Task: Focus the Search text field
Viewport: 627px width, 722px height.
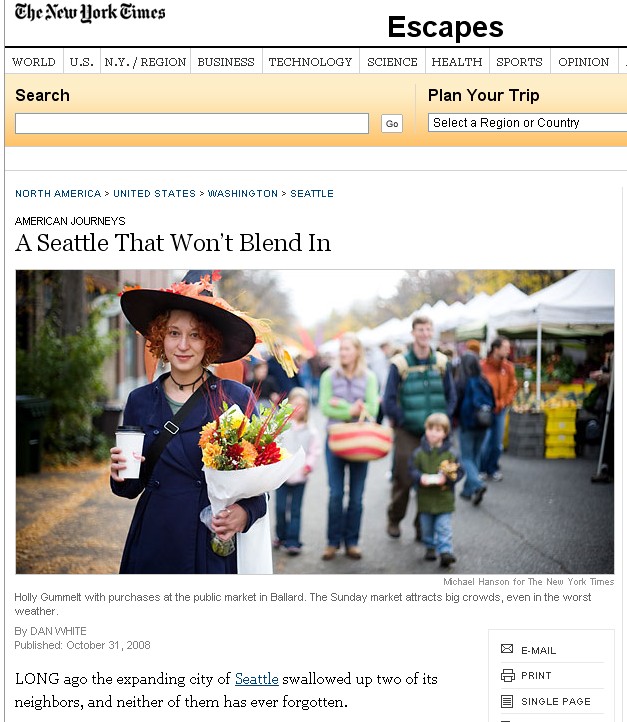Action: click(x=192, y=123)
